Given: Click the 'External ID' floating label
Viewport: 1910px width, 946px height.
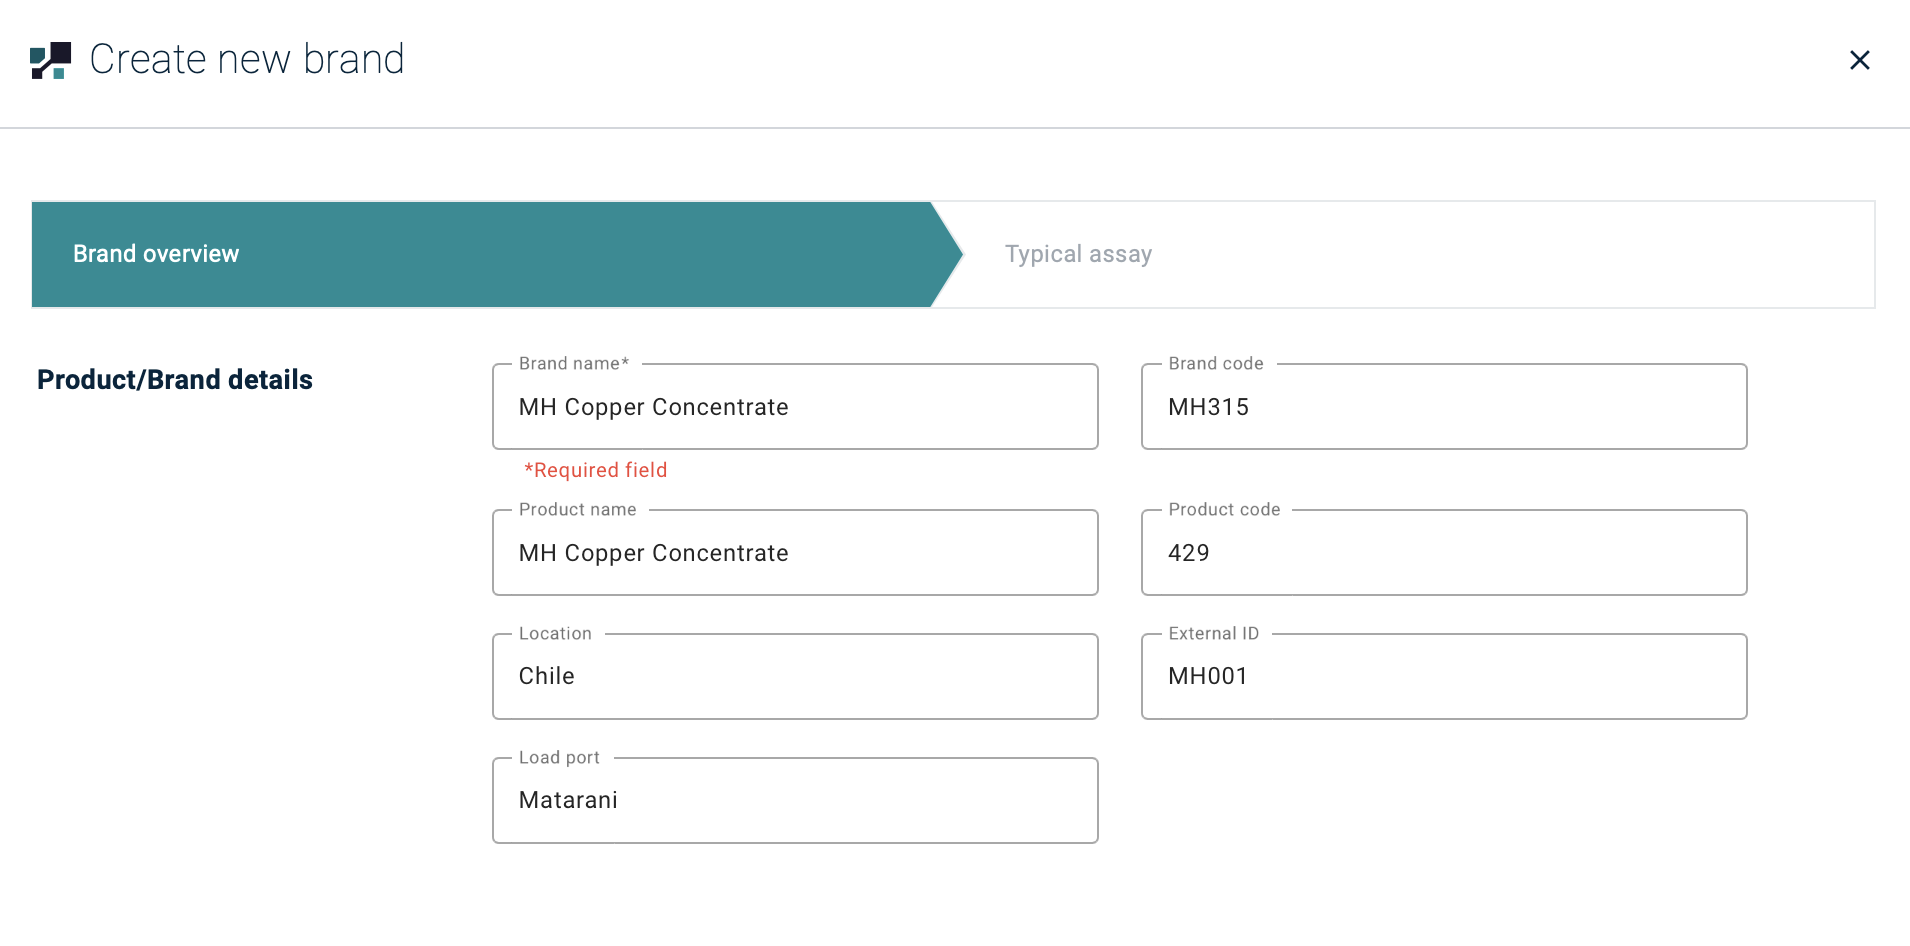Looking at the screenshot, I should tap(1213, 634).
